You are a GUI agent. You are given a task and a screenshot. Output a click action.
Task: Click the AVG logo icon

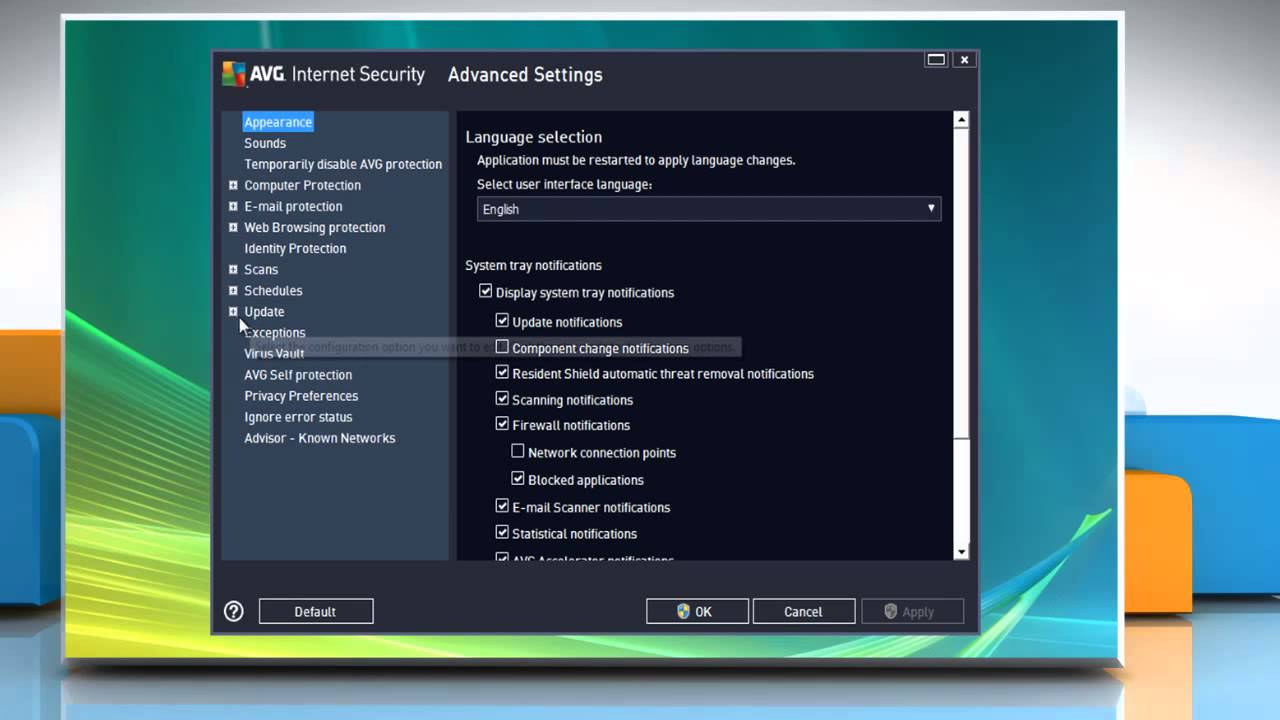(234, 74)
